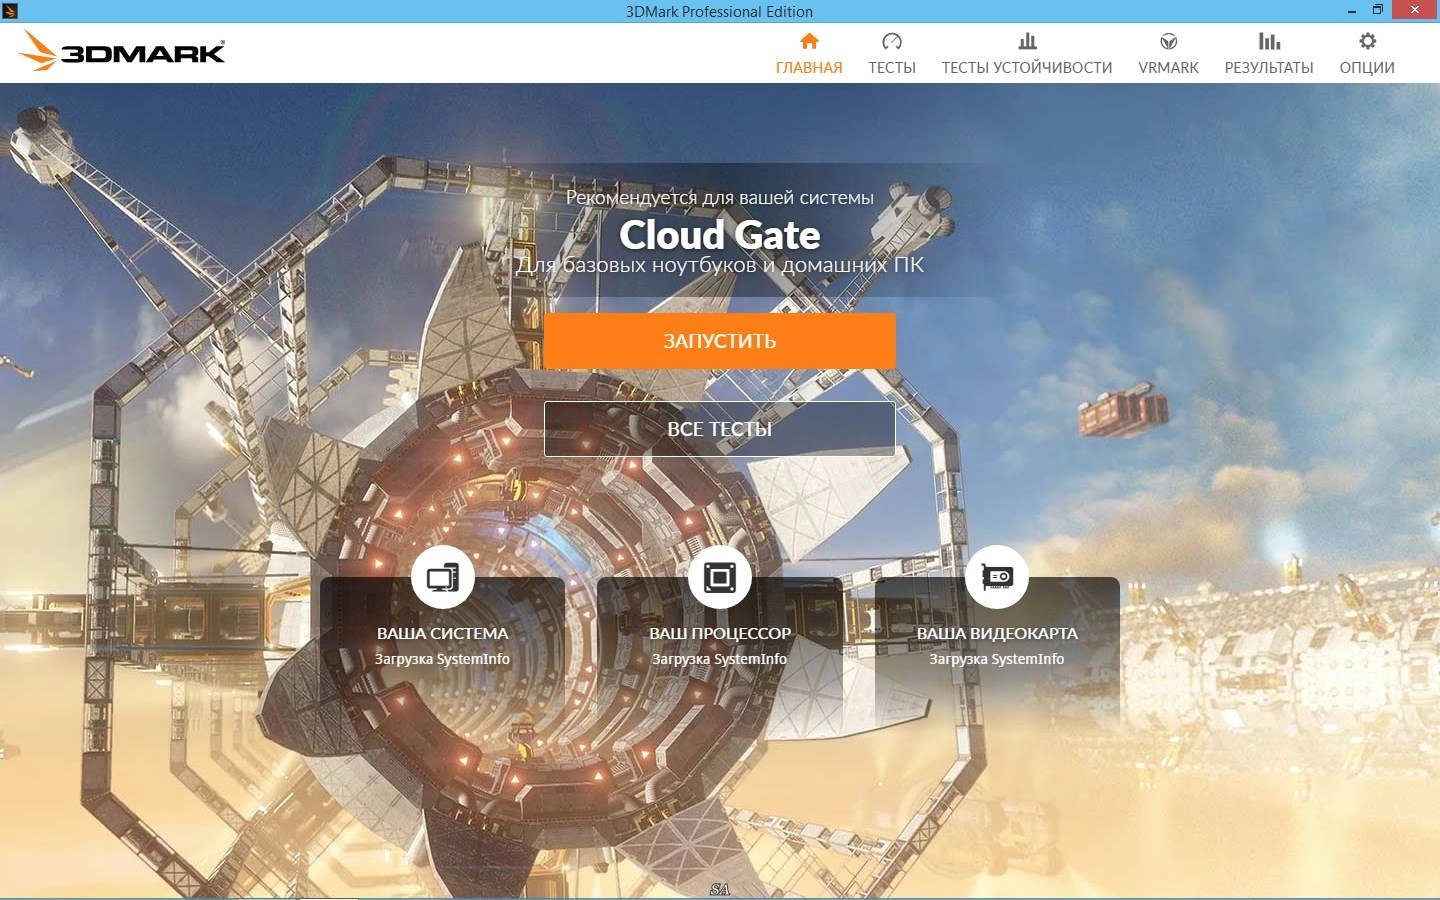The height and width of the screenshot is (900, 1440).
Task: Click the Тесты устойчивости bar chart icon
Action: [1027, 41]
